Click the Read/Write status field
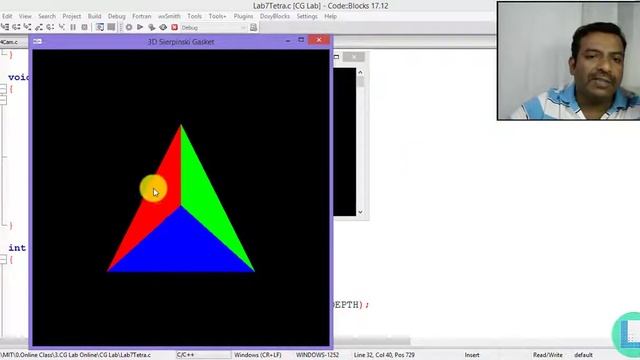Screen dimensions: 640x360 (548, 355)
